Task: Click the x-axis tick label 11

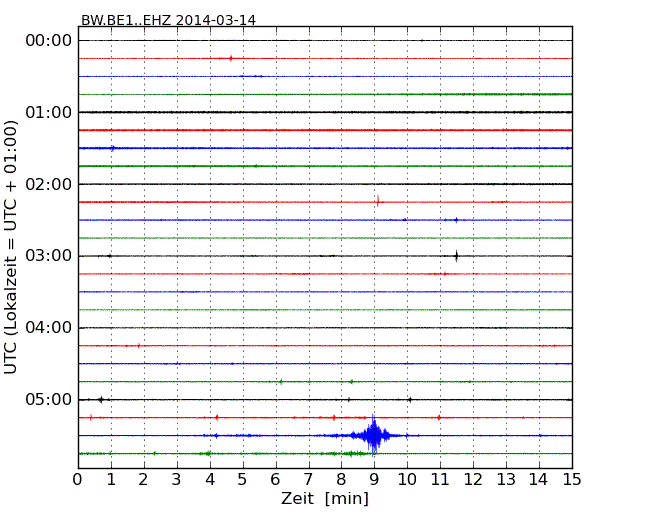Action: point(440,480)
